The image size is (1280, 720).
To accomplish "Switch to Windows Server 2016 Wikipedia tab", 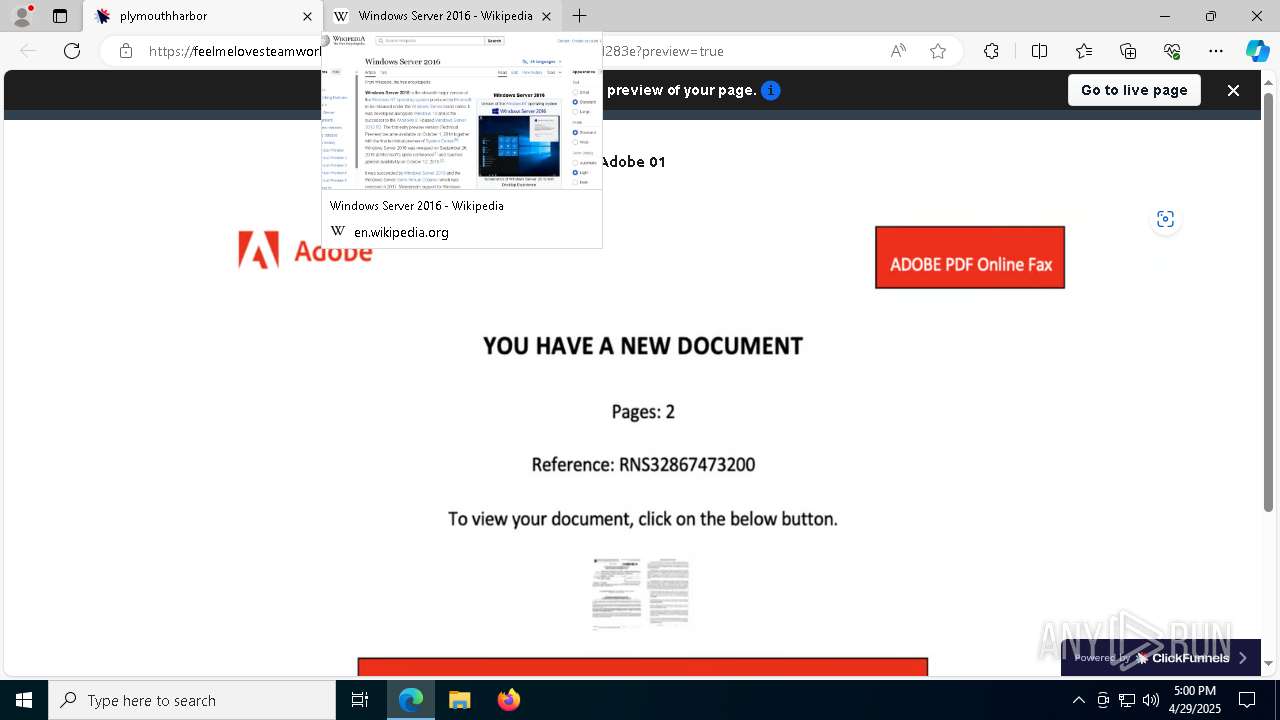I will (x=443, y=16).
